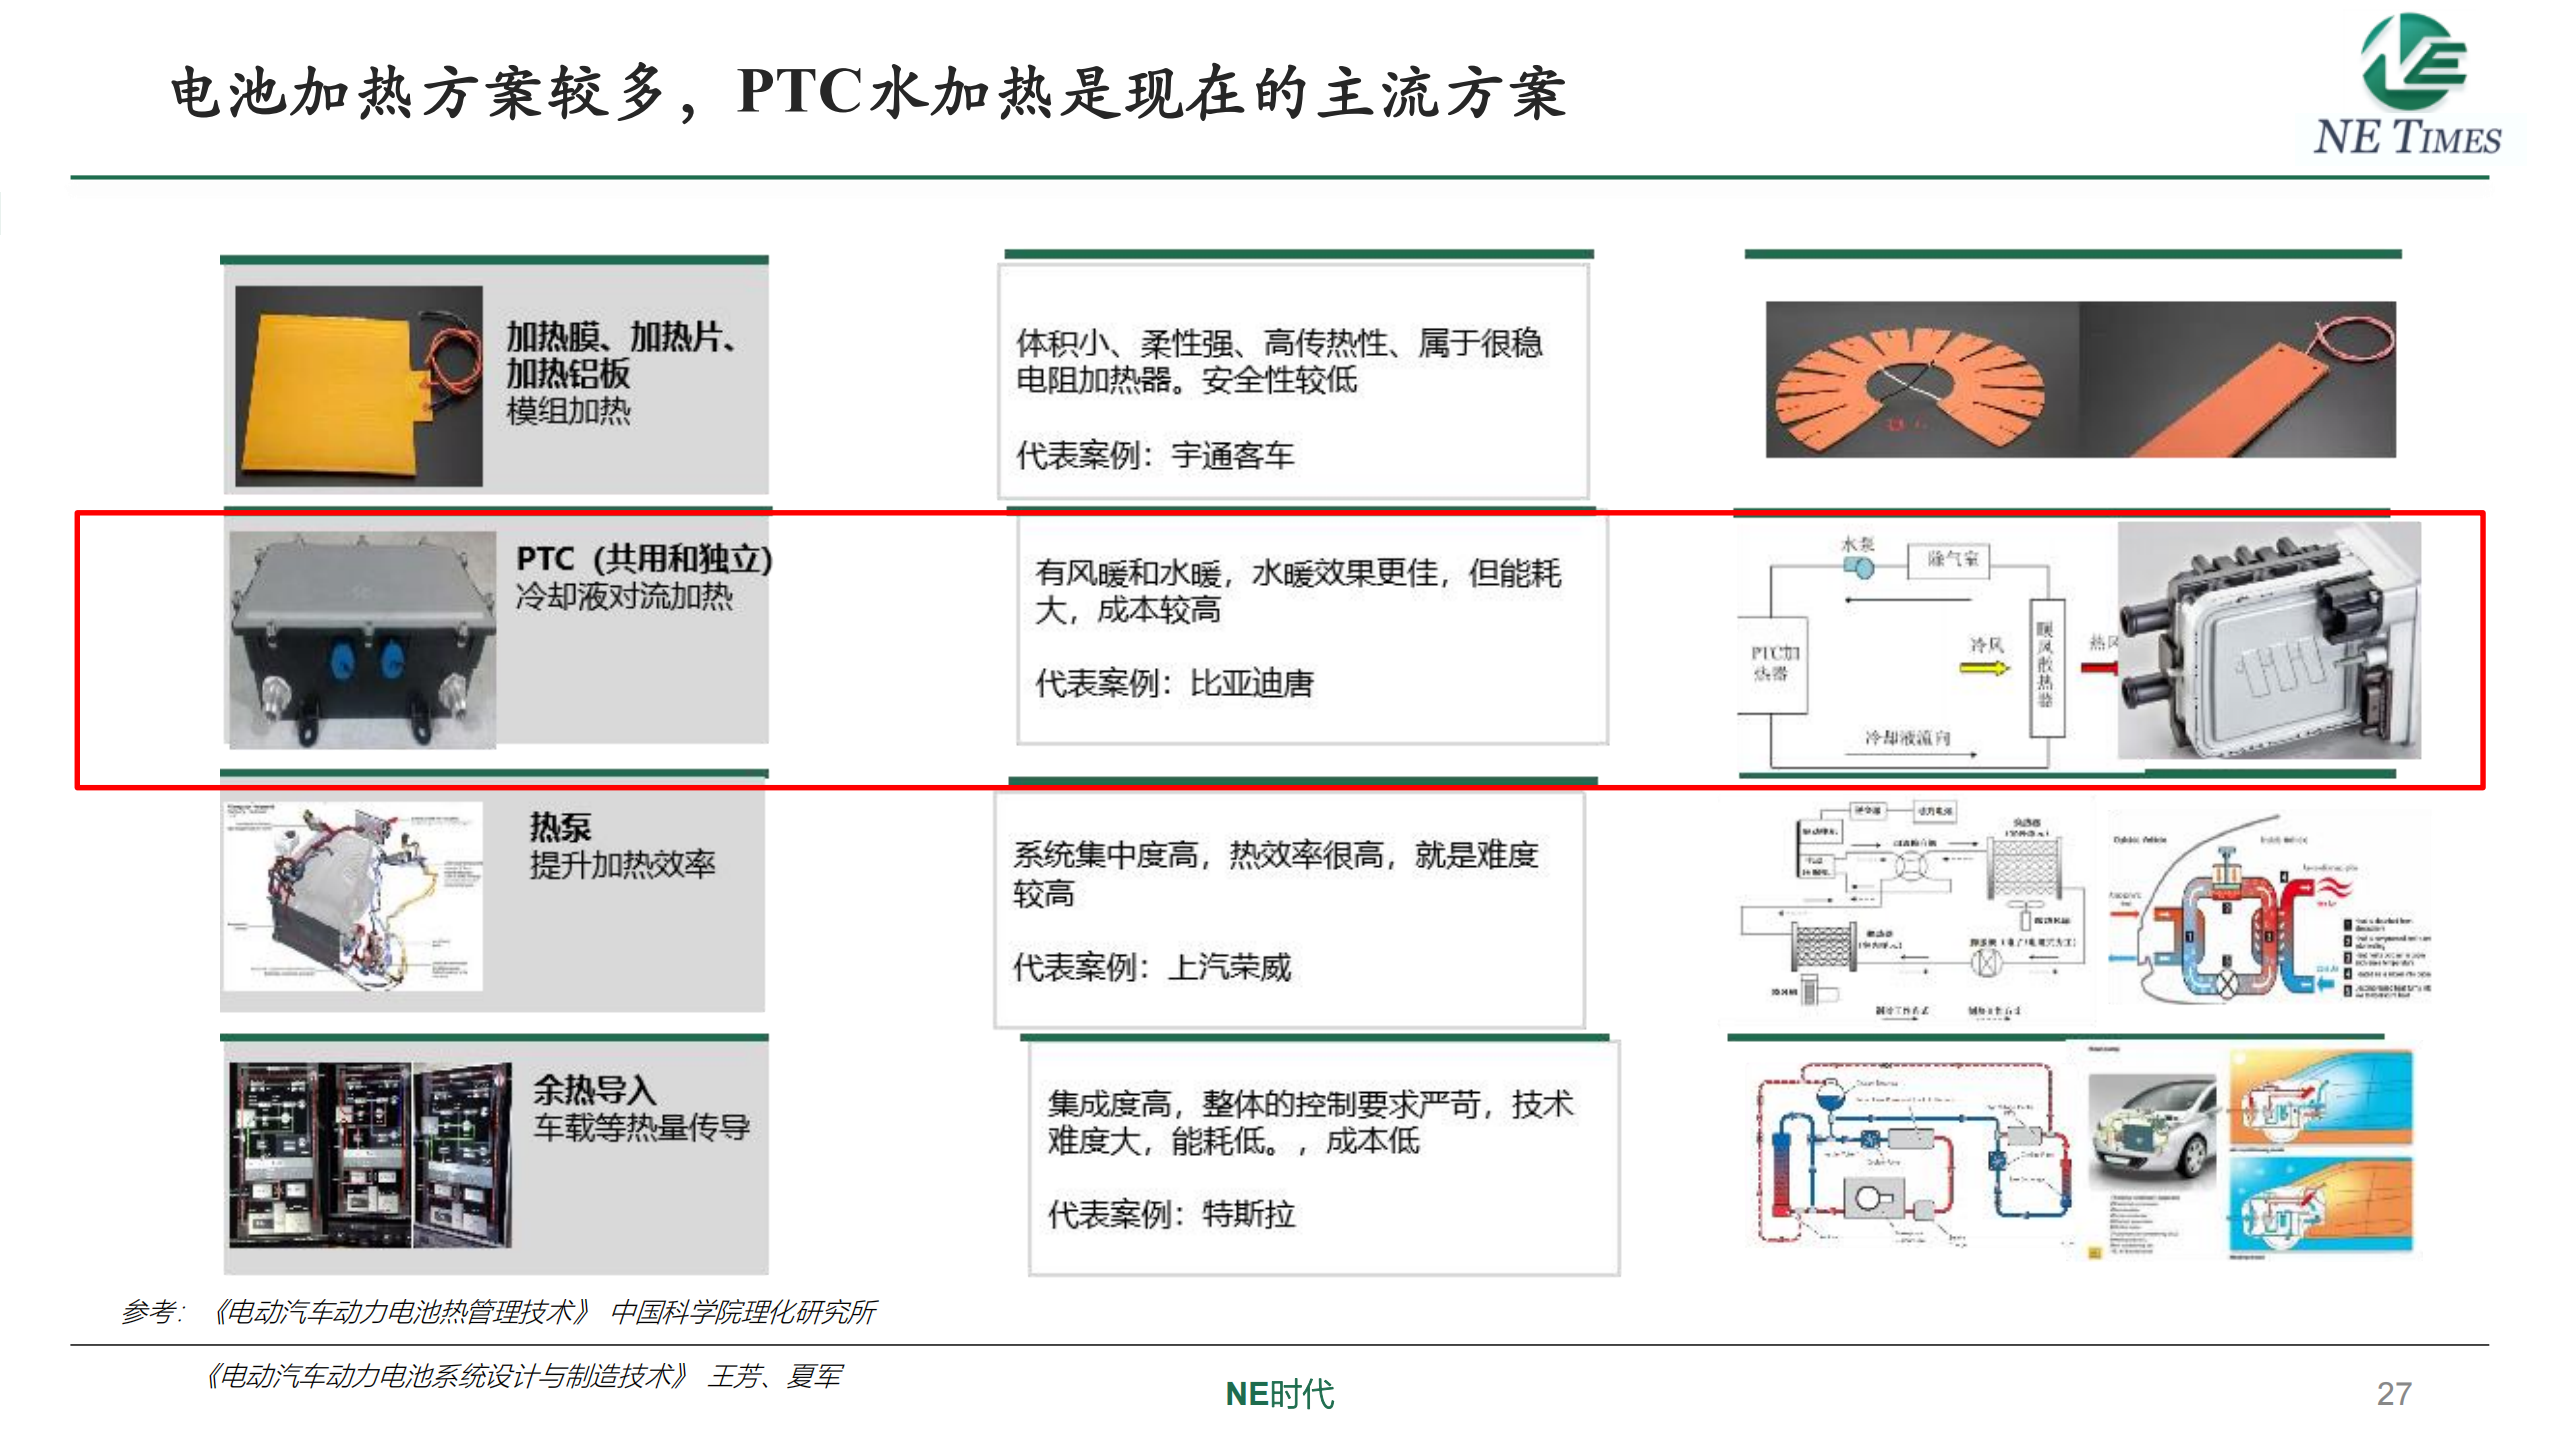This screenshot has width=2560, height=1440.
Task: Click the orange fan-shaped heating film image
Action: point(1910,381)
